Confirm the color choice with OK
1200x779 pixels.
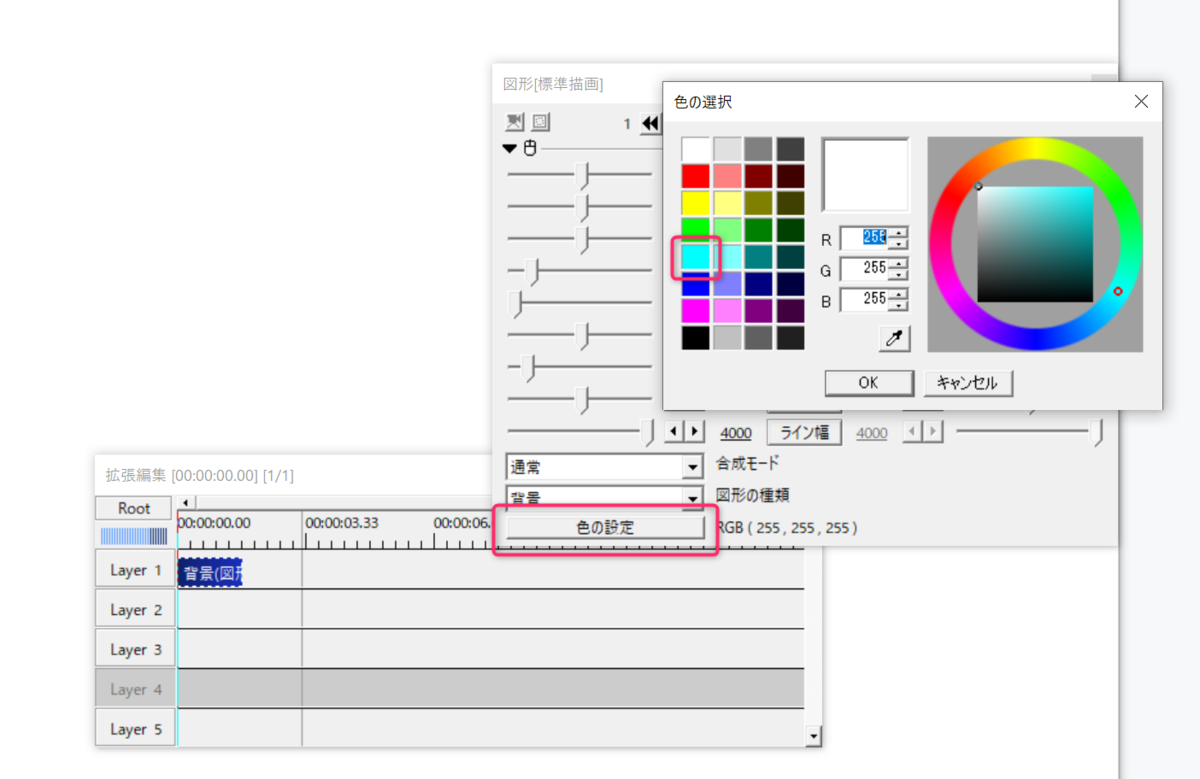pyautogui.click(x=868, y=382)
